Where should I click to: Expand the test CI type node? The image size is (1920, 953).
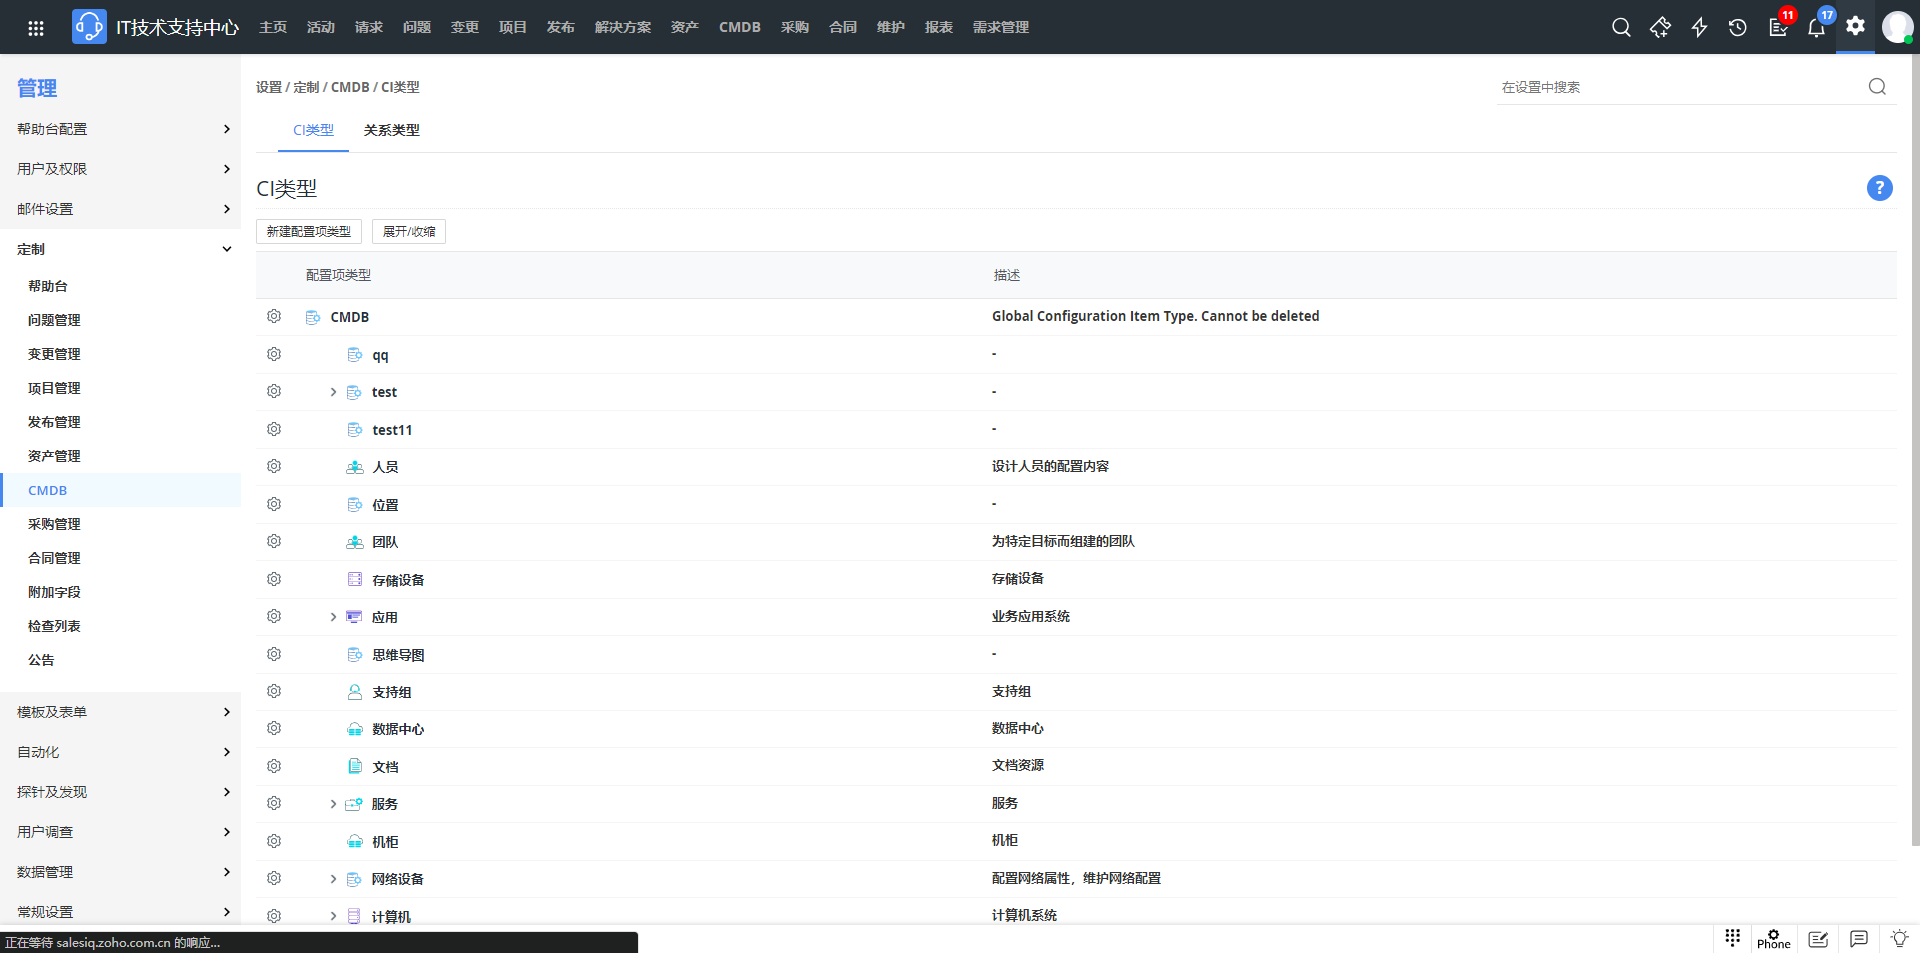[333, 392]
